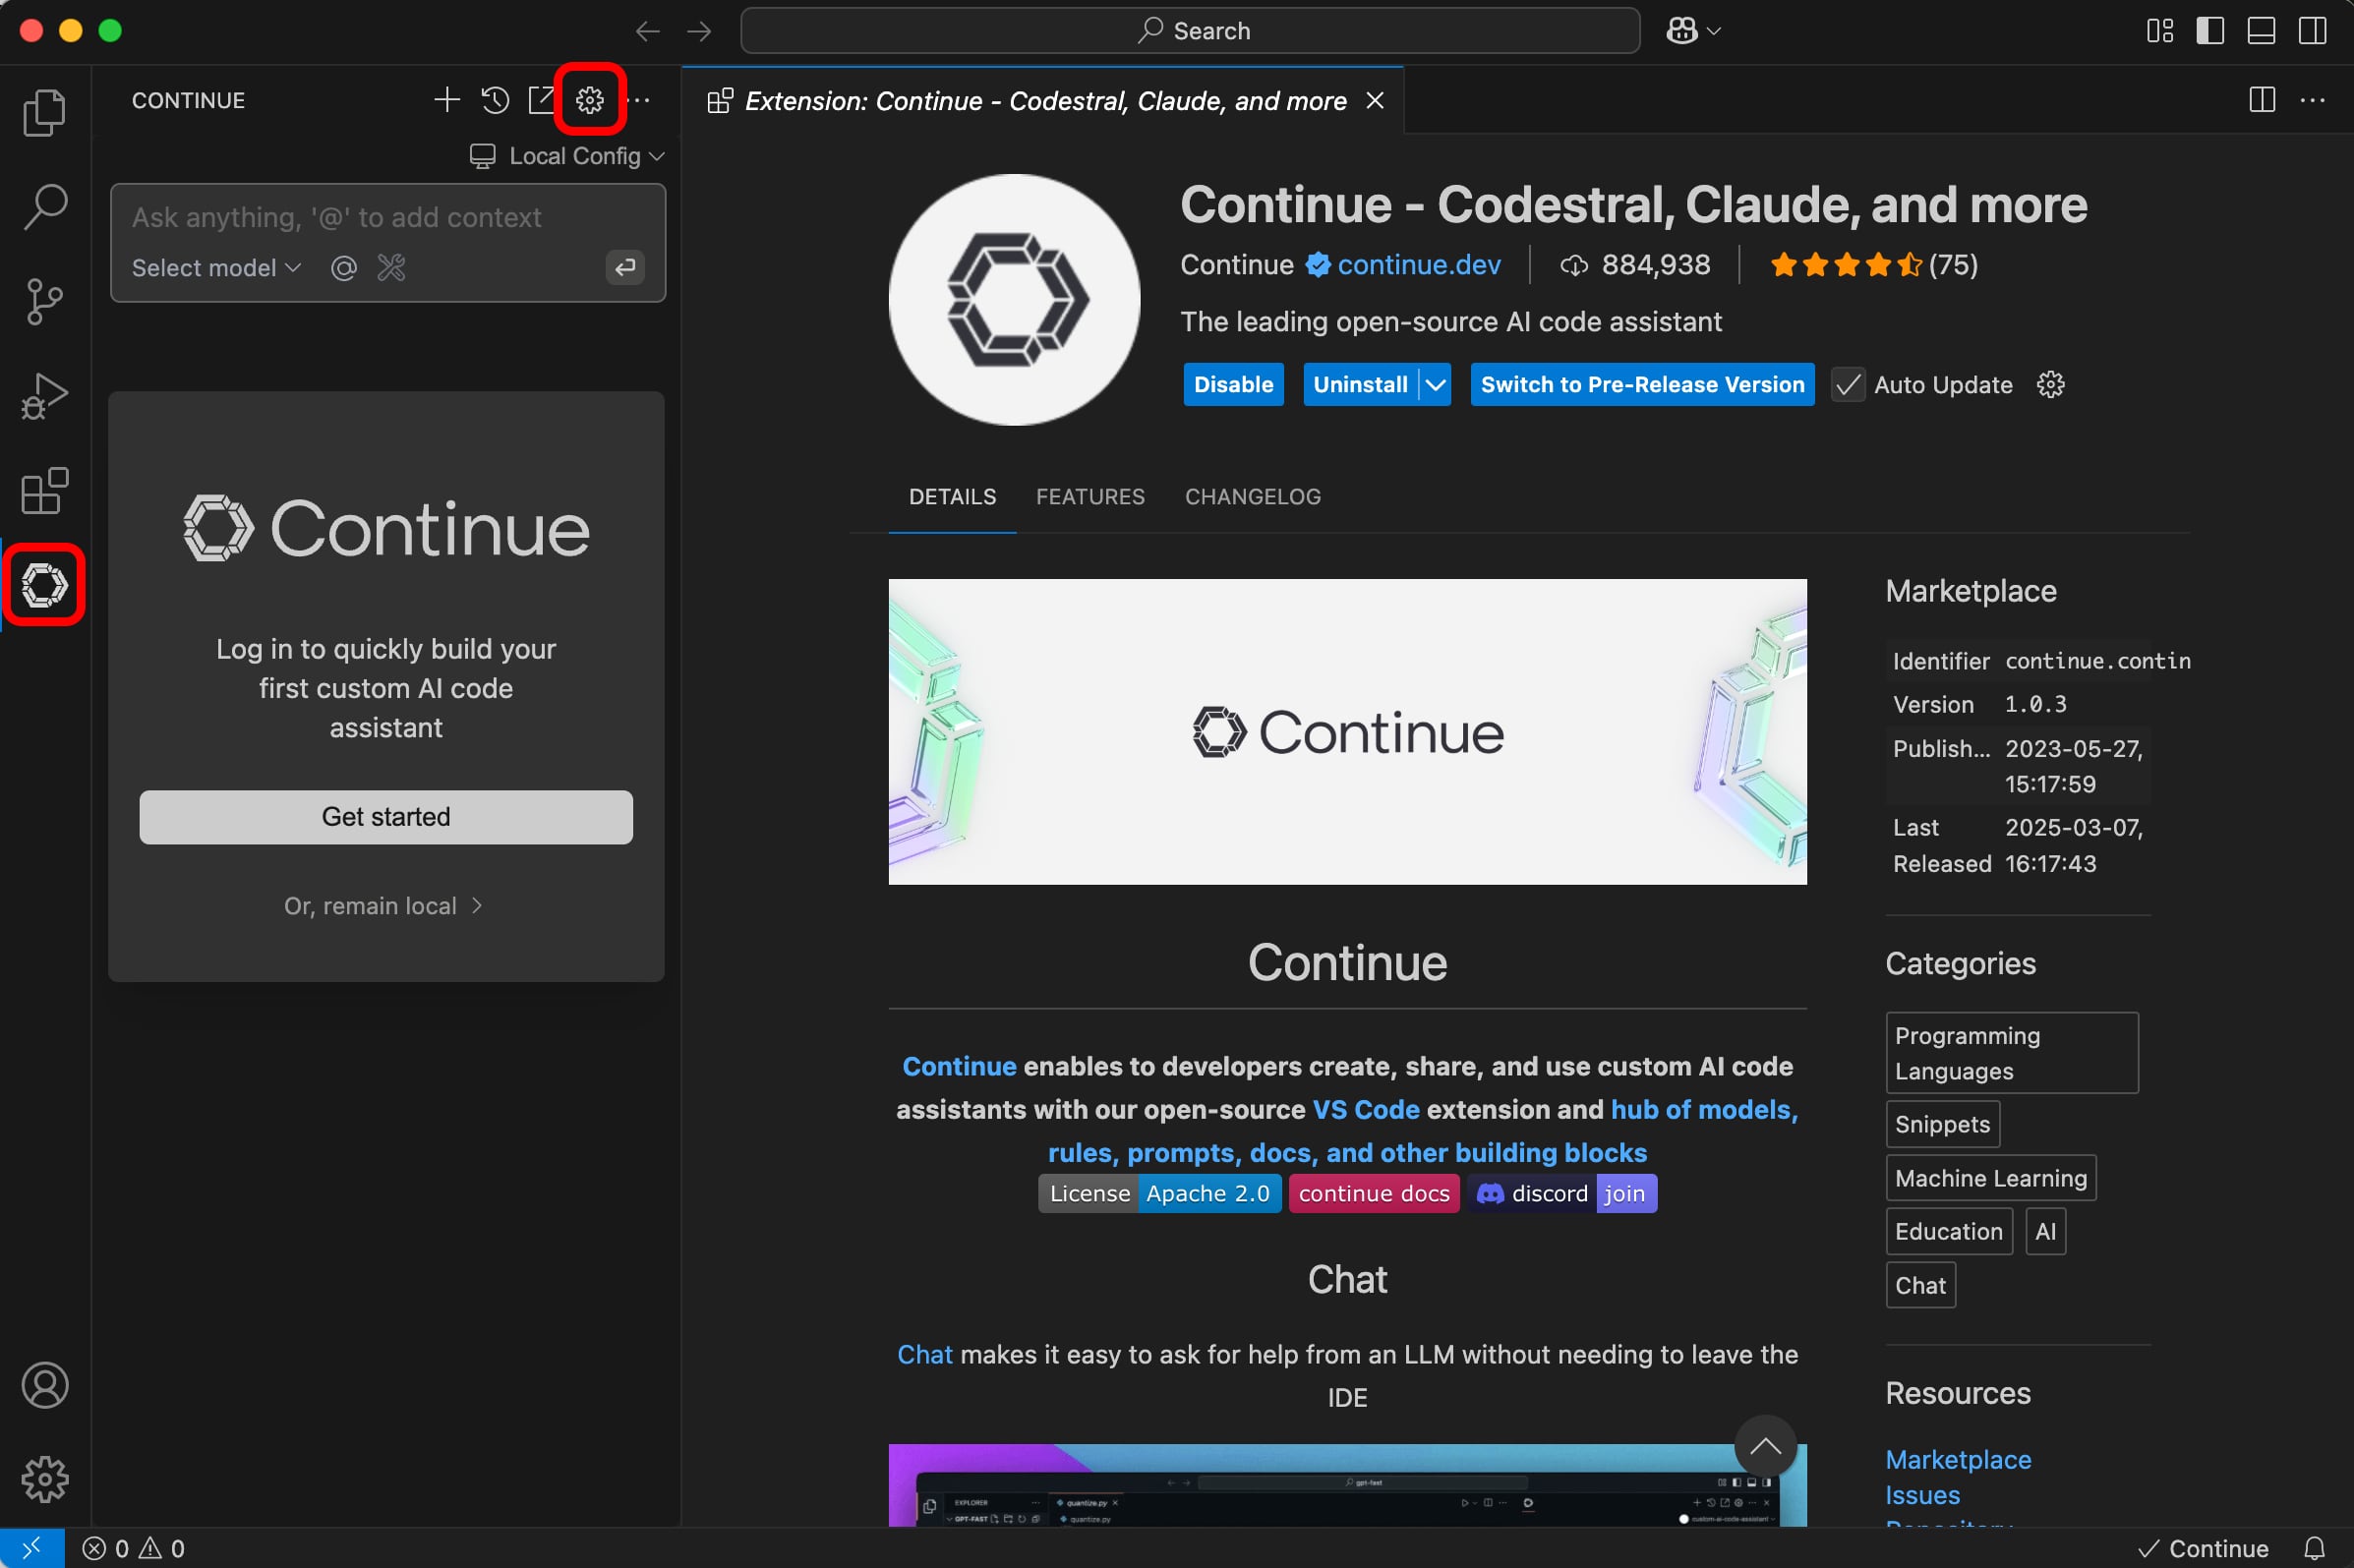
Task: Click Continue status bar item
Action: coord(2202,1548)
